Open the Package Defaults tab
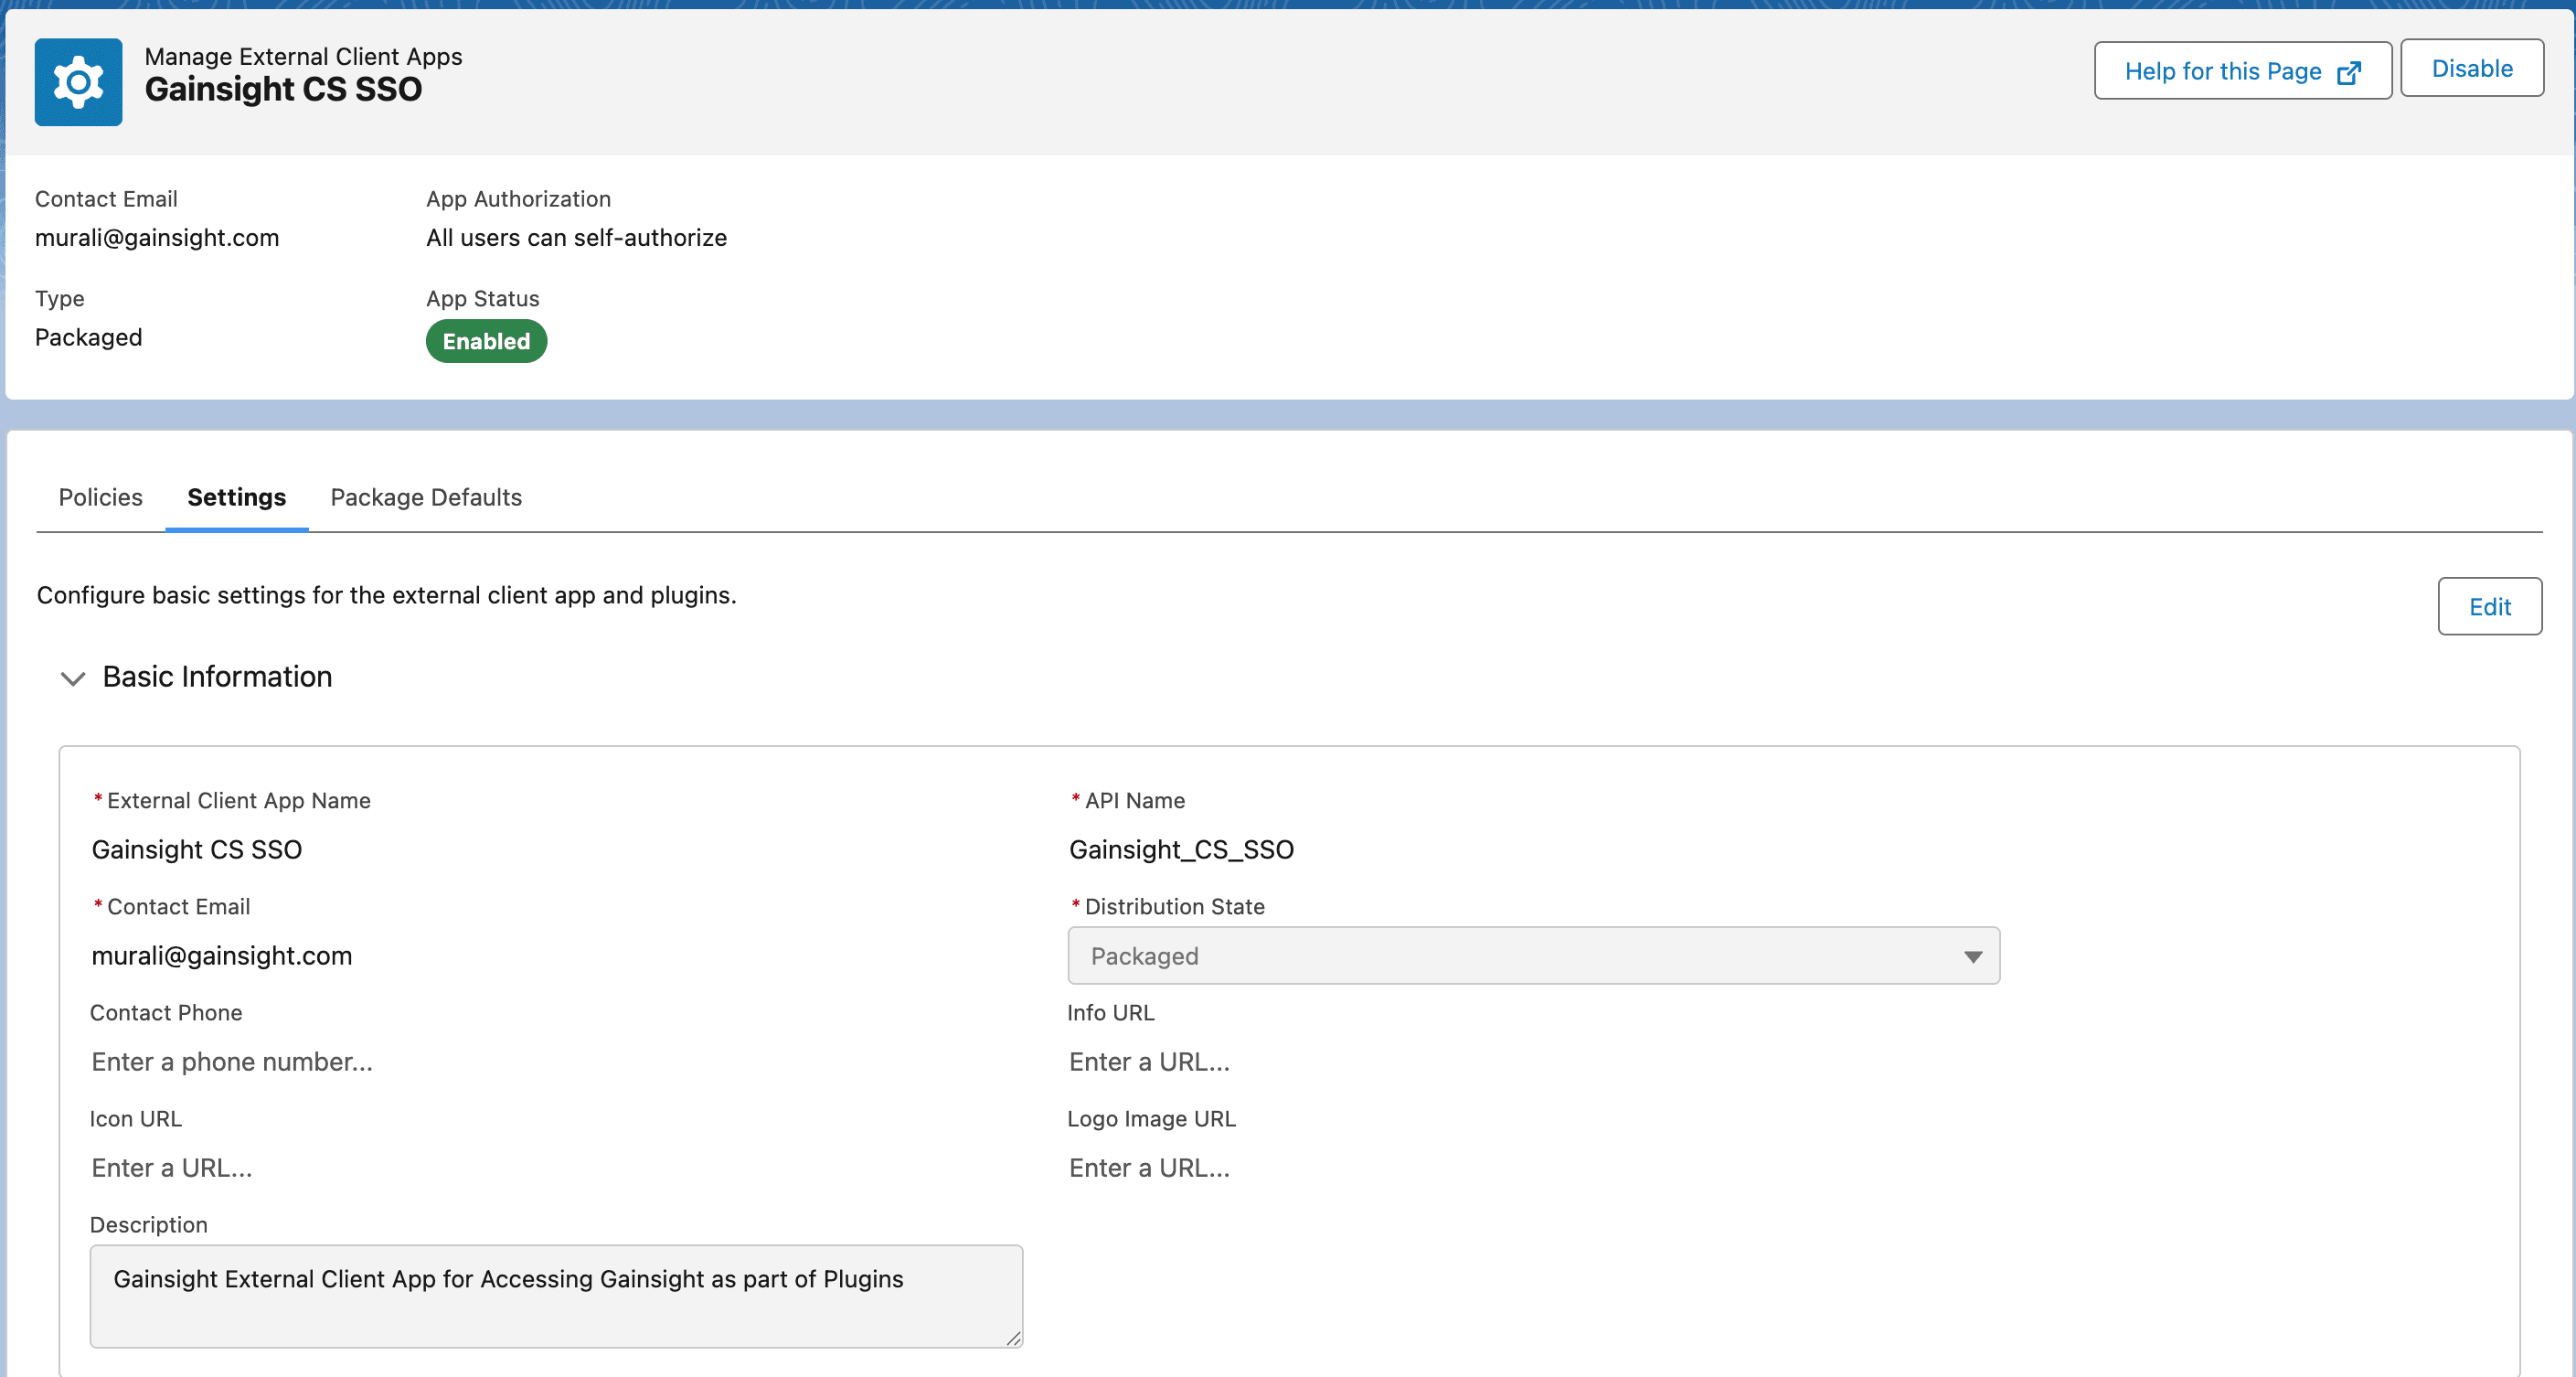The width and height of the screenshot is (2576, 1377). click(426, 497)
